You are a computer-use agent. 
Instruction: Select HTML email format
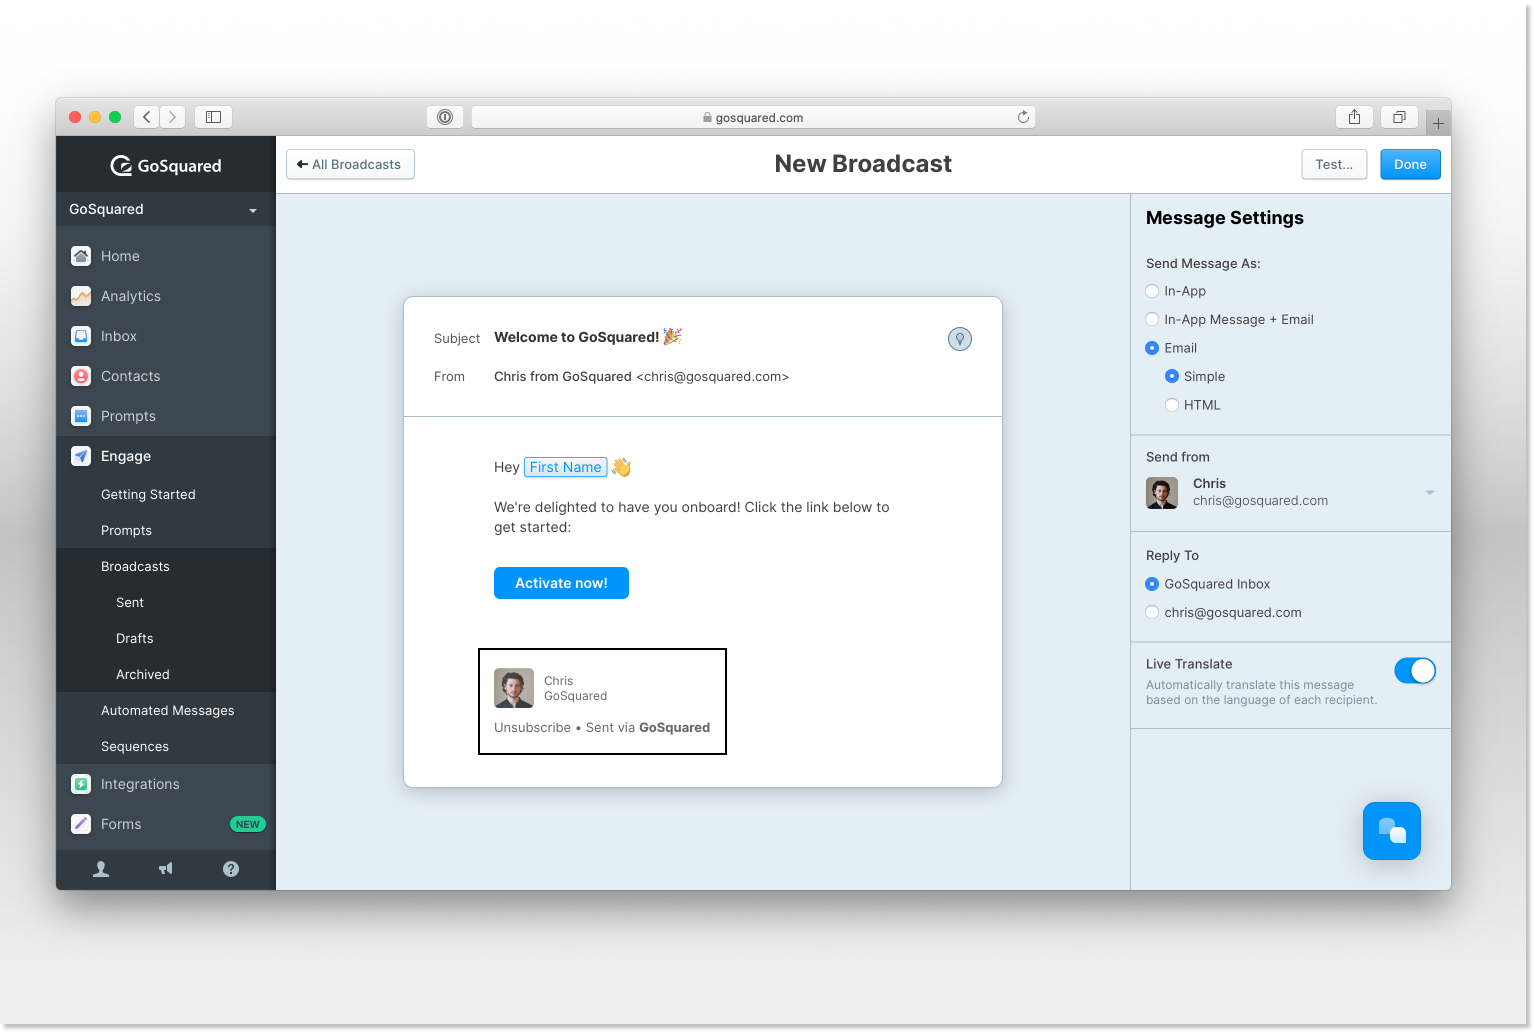[x=1172, y=405]
